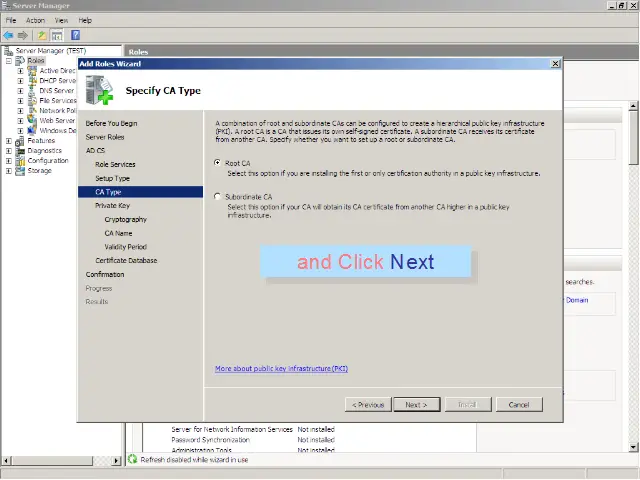Select the Root CA radio button
Image resolution: width=640 pixels, height=480 pixels.
pyautogui.click(x=219, y=163)
